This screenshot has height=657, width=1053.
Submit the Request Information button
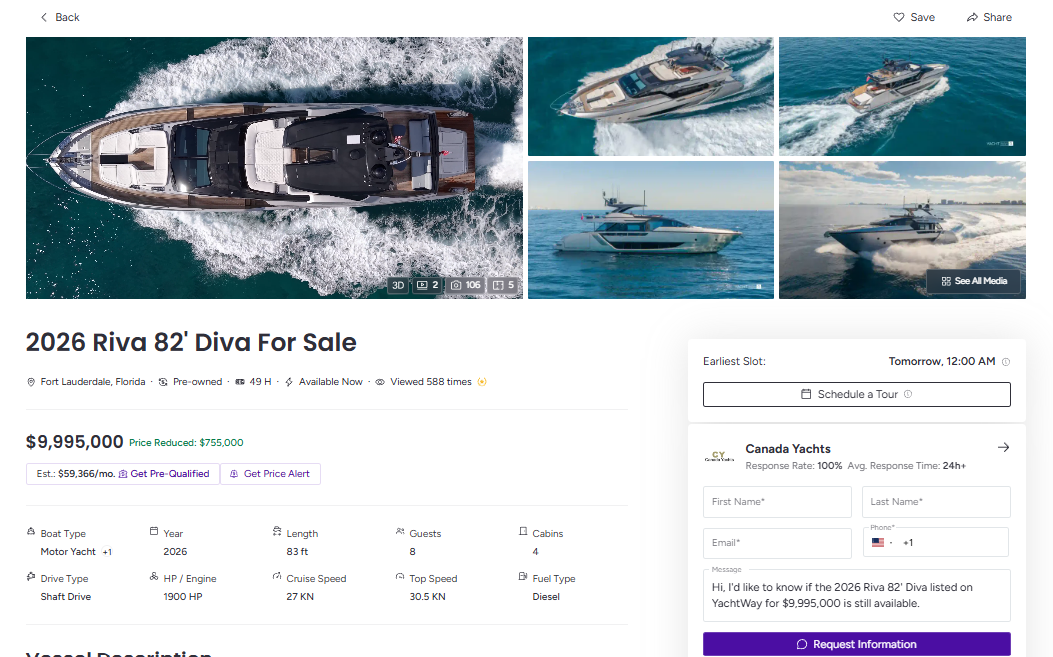856,644
